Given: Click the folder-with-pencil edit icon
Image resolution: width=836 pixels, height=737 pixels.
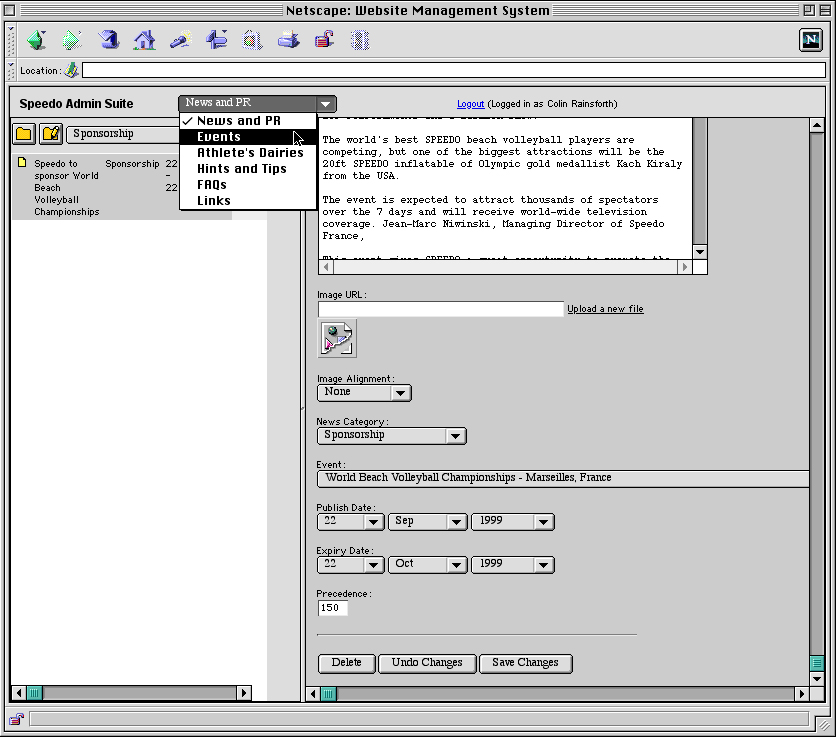Looking at the screenshot, I should coord(51,134).
